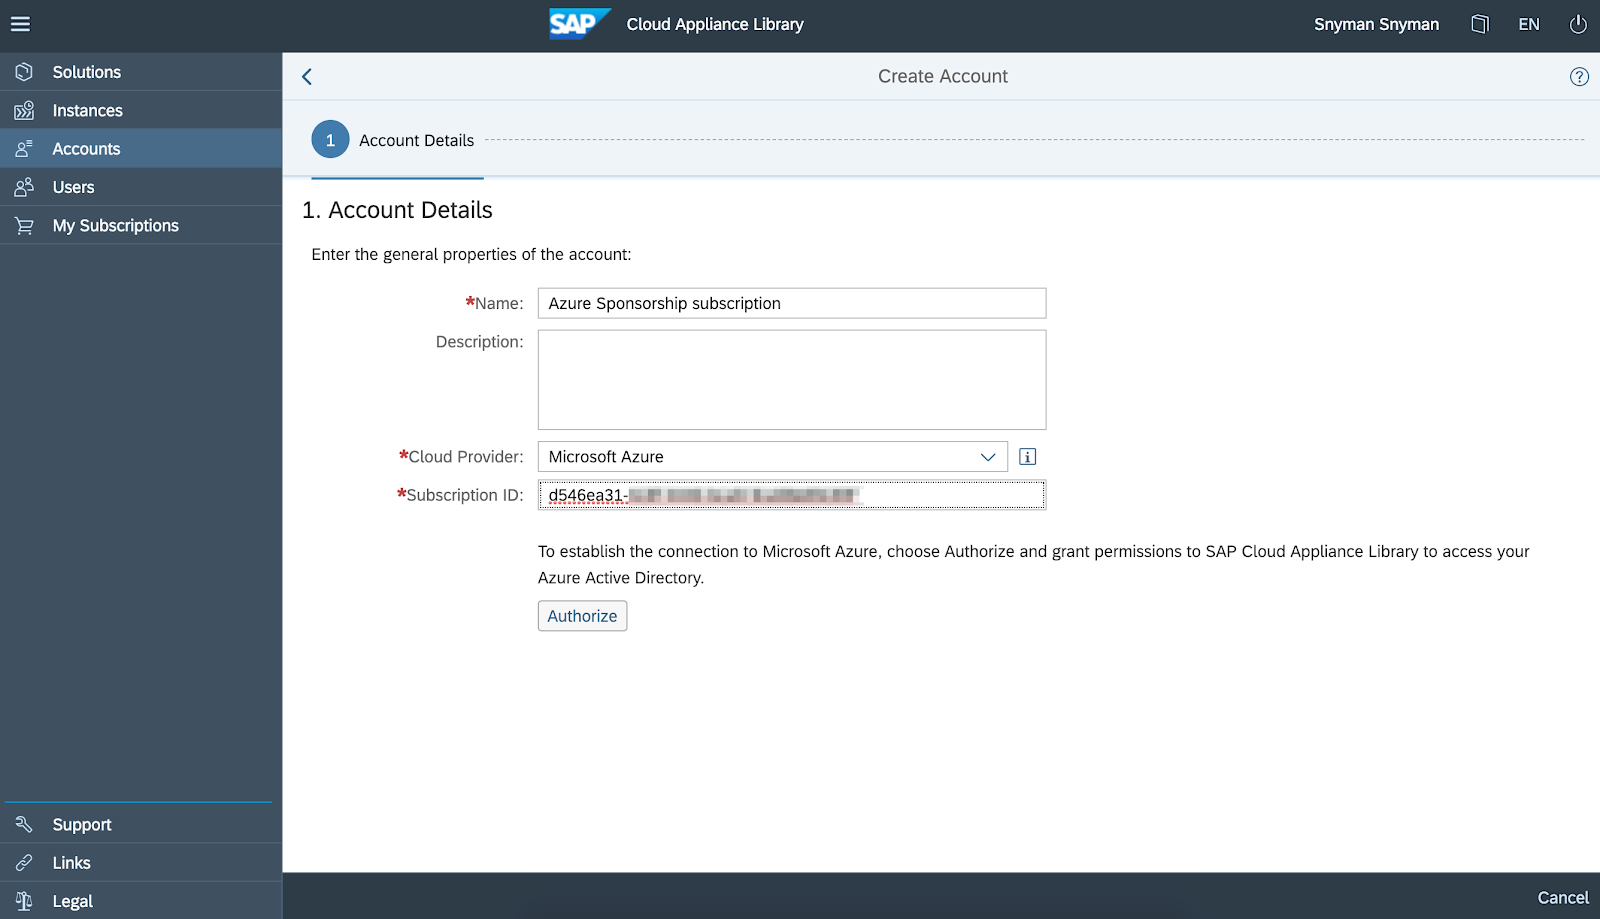Go to Instances in the sidebar
1600x919 pixels.
[141, 110]
